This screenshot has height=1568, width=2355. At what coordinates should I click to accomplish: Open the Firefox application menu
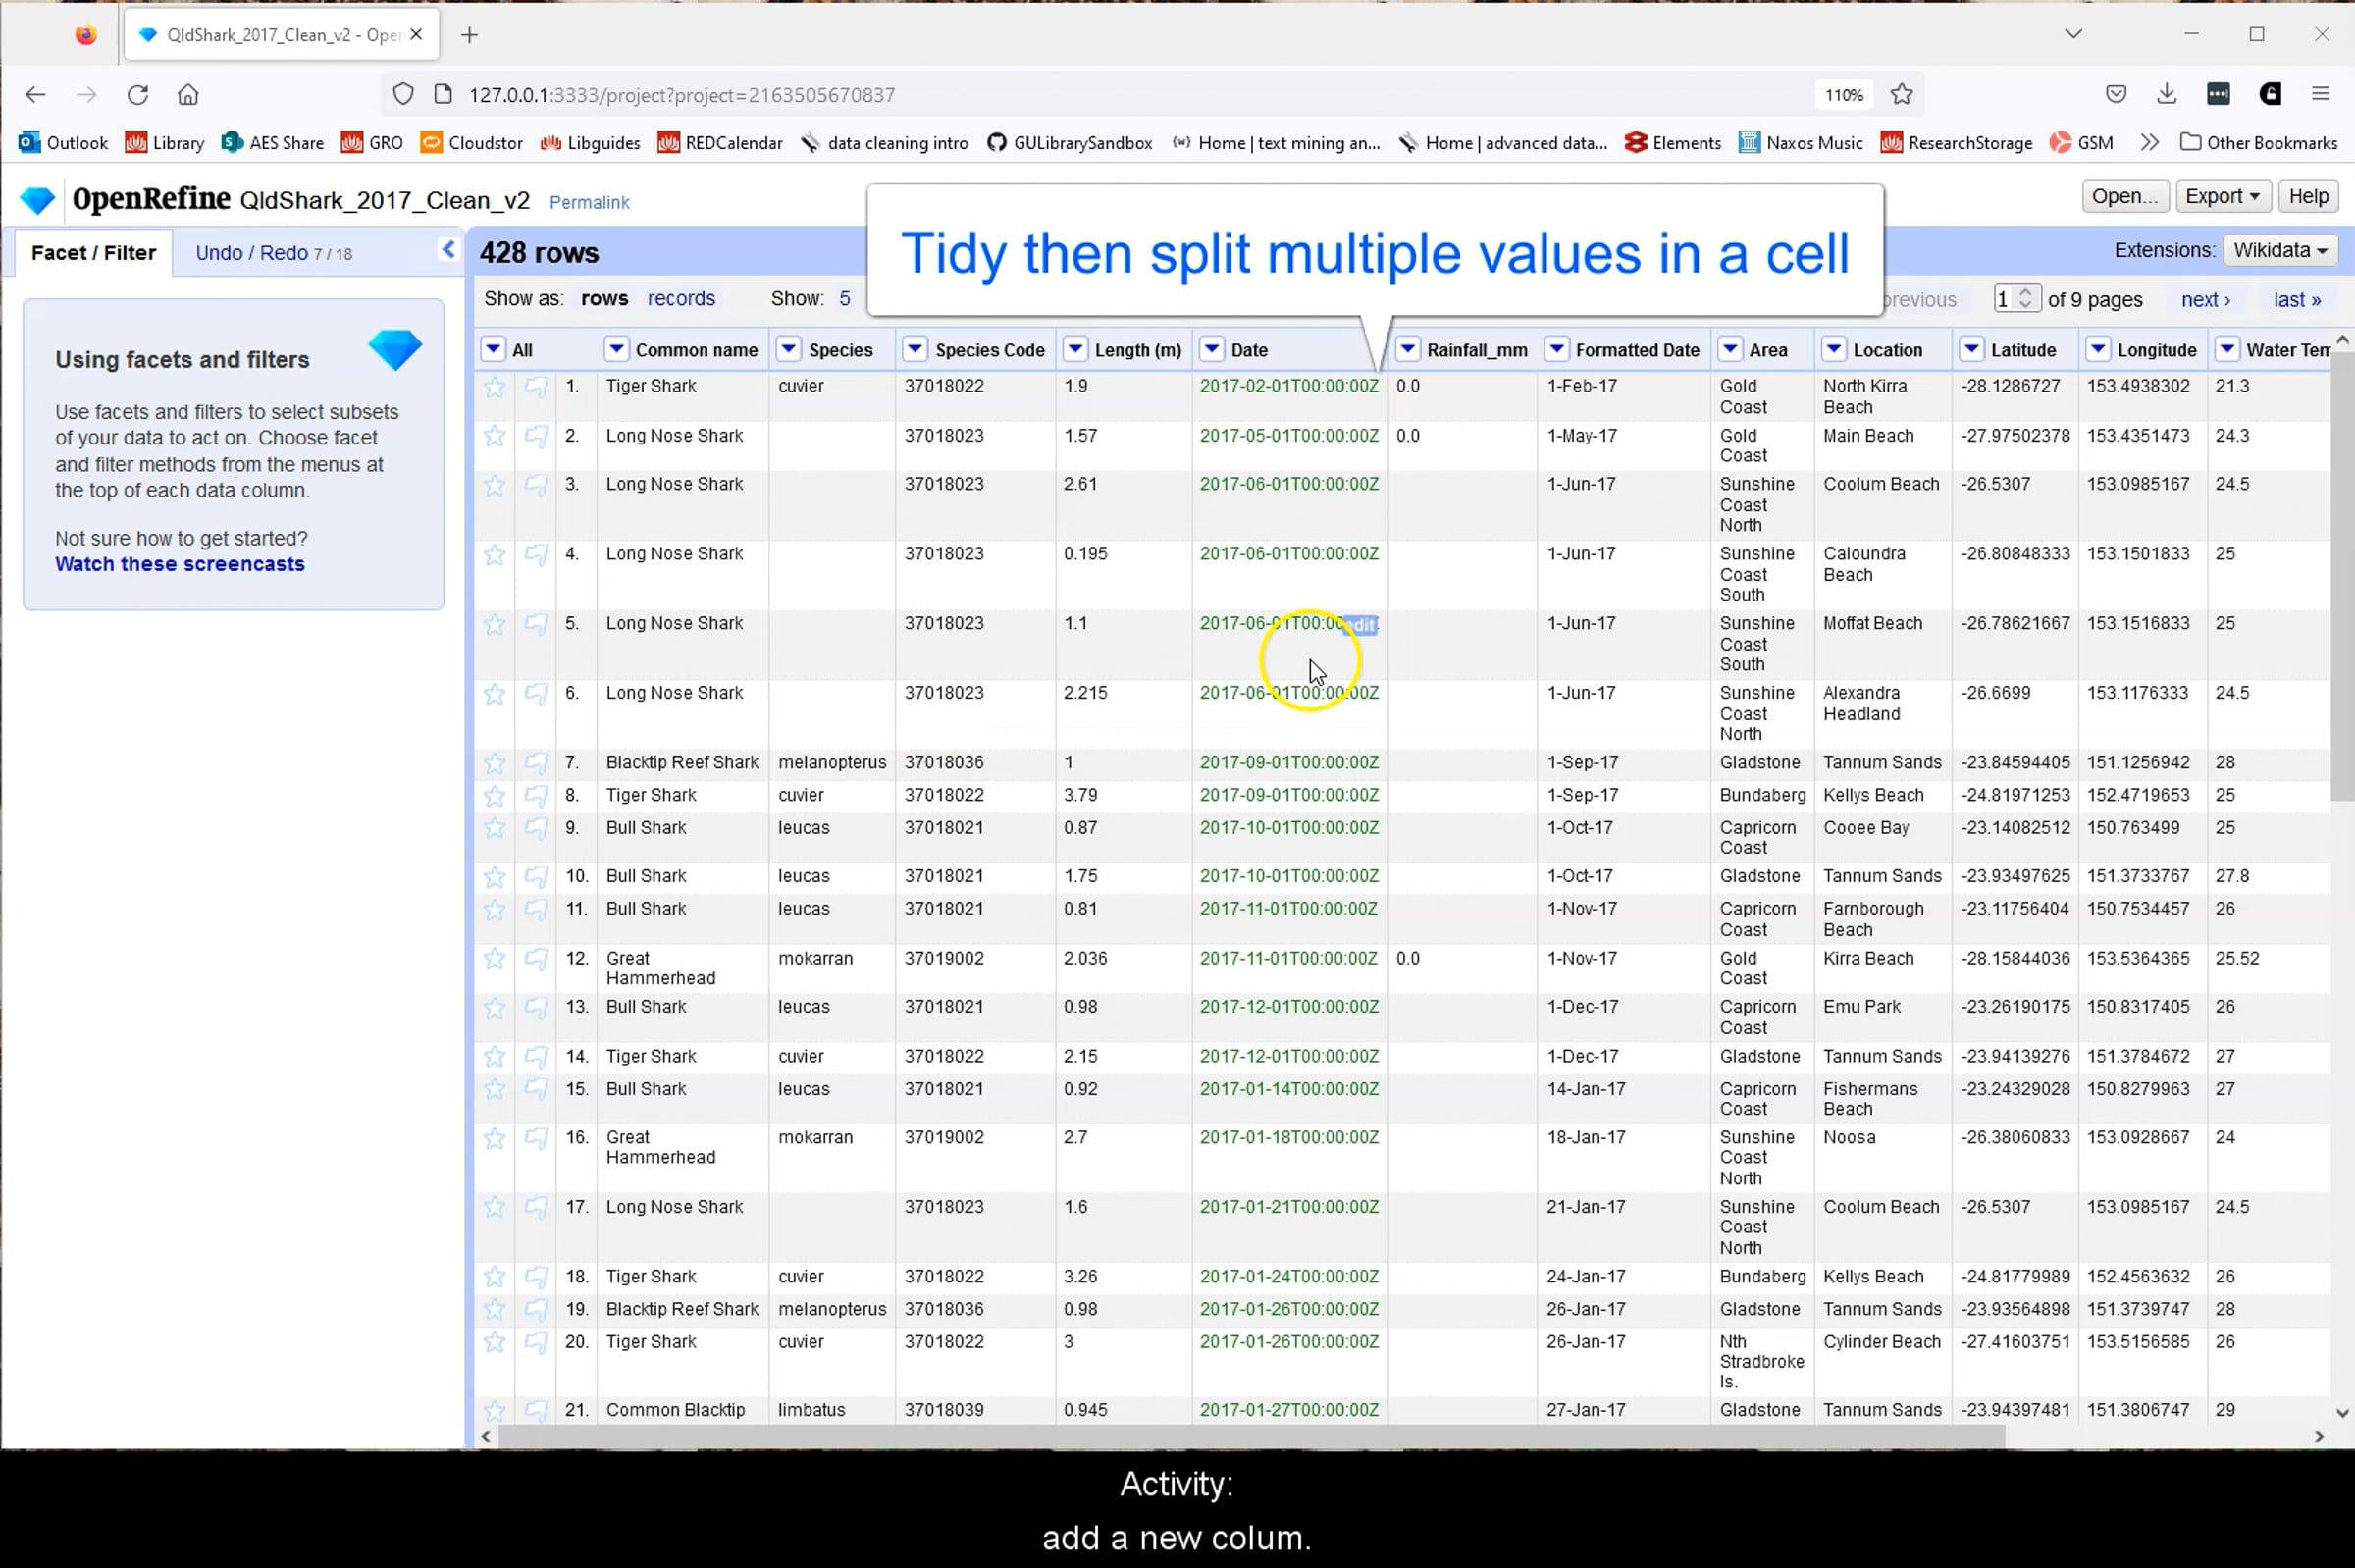click(x=2320, y=94)
